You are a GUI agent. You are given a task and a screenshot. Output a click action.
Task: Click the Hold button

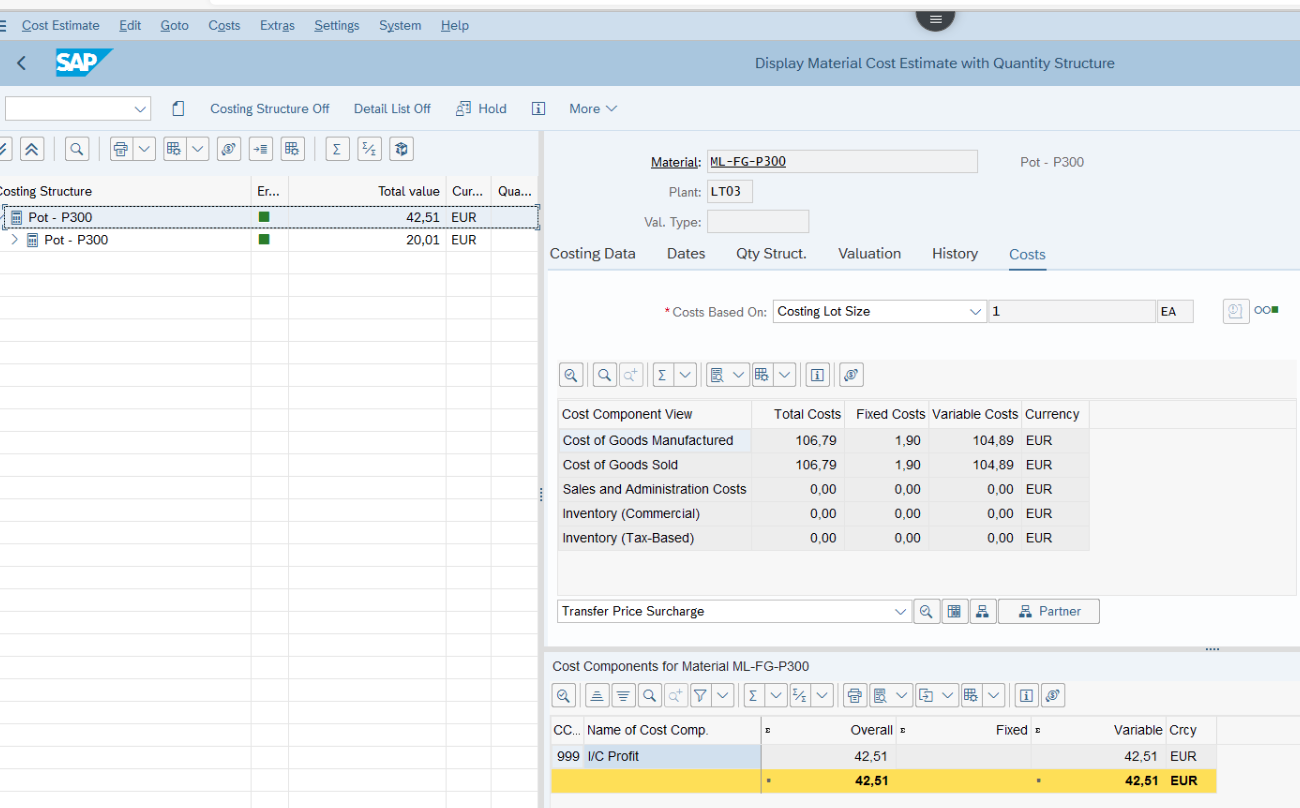[x=481, y=109]
